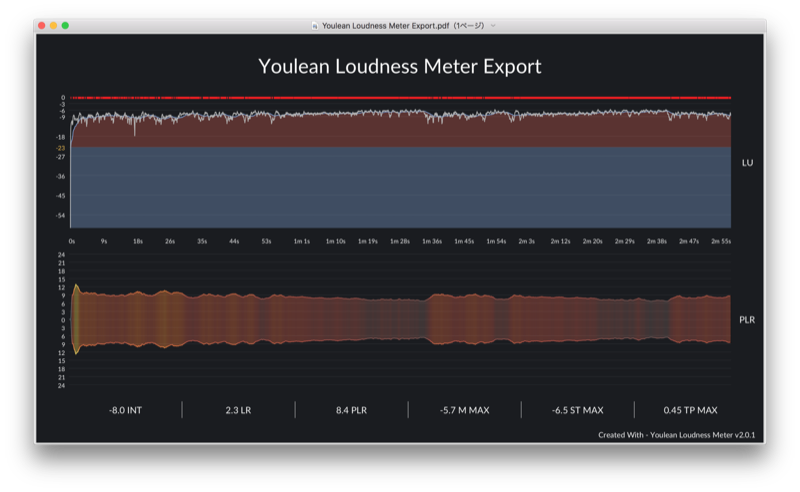Maximize the window with green button
The image size is (800, 492).
click(x=65, y=26)
